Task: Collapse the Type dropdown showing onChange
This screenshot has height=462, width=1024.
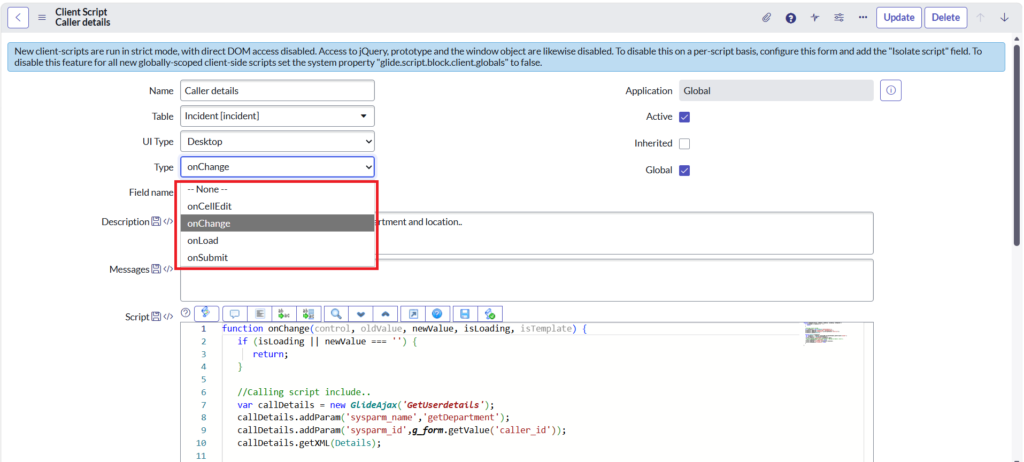Action: (x=277, y=168)
